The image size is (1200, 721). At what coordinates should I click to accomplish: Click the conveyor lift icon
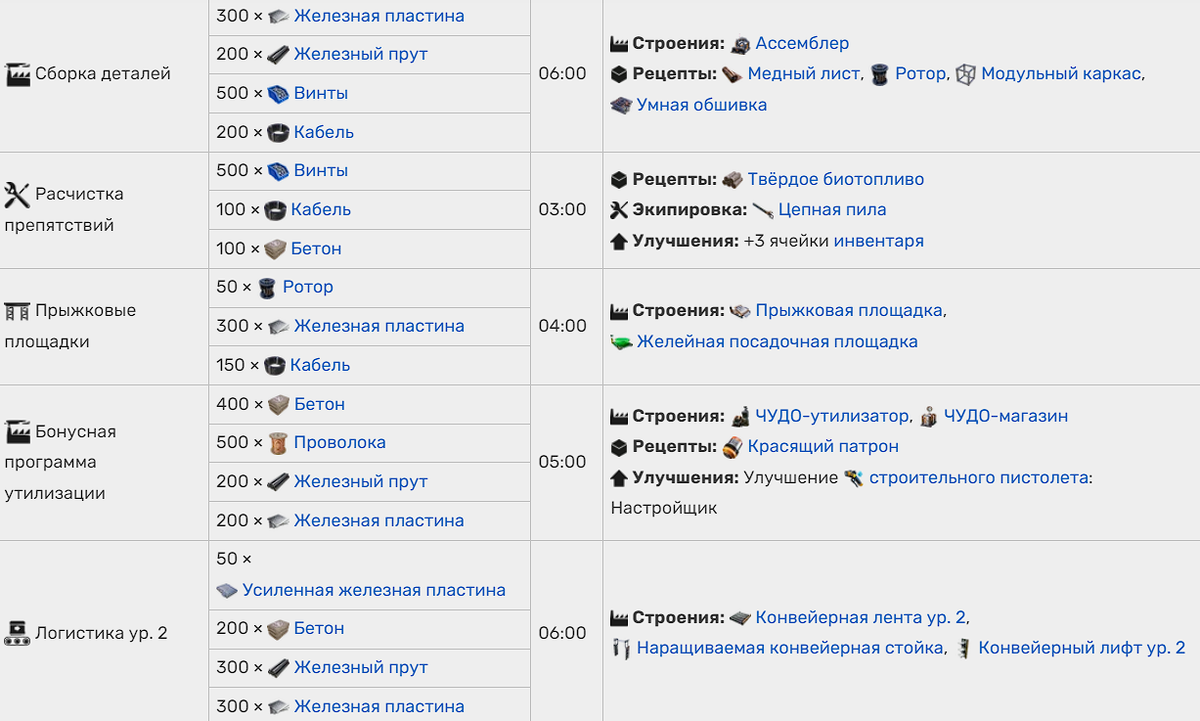(x=964, y=648)
